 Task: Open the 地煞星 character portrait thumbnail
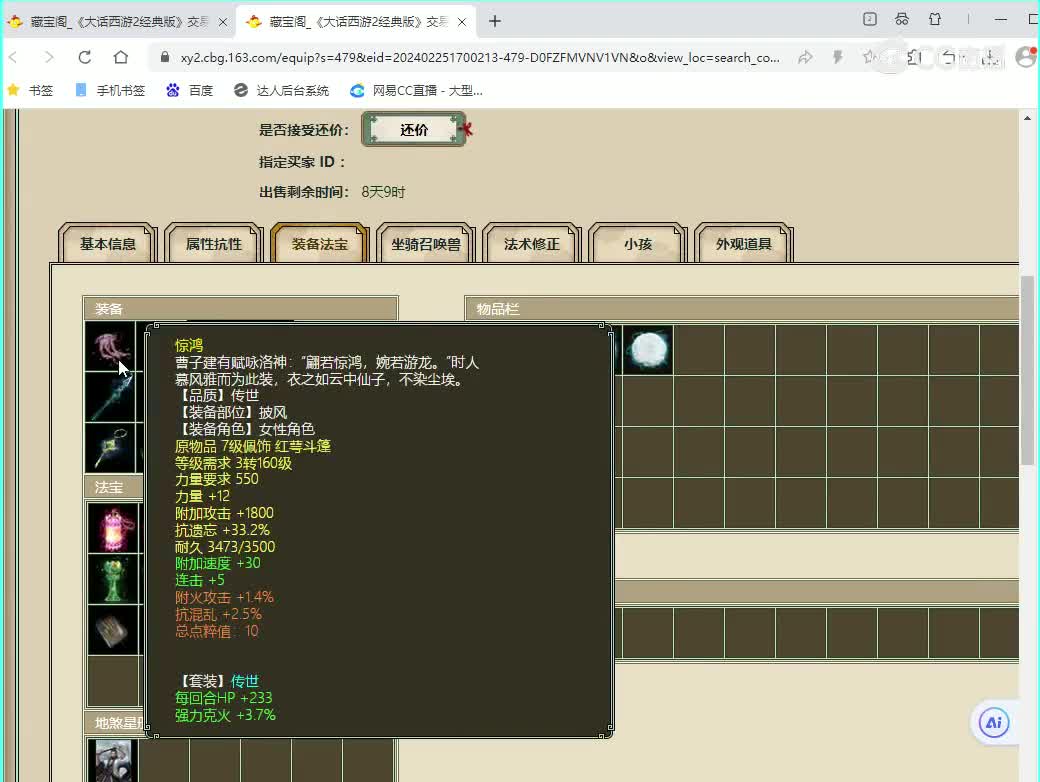113,761
